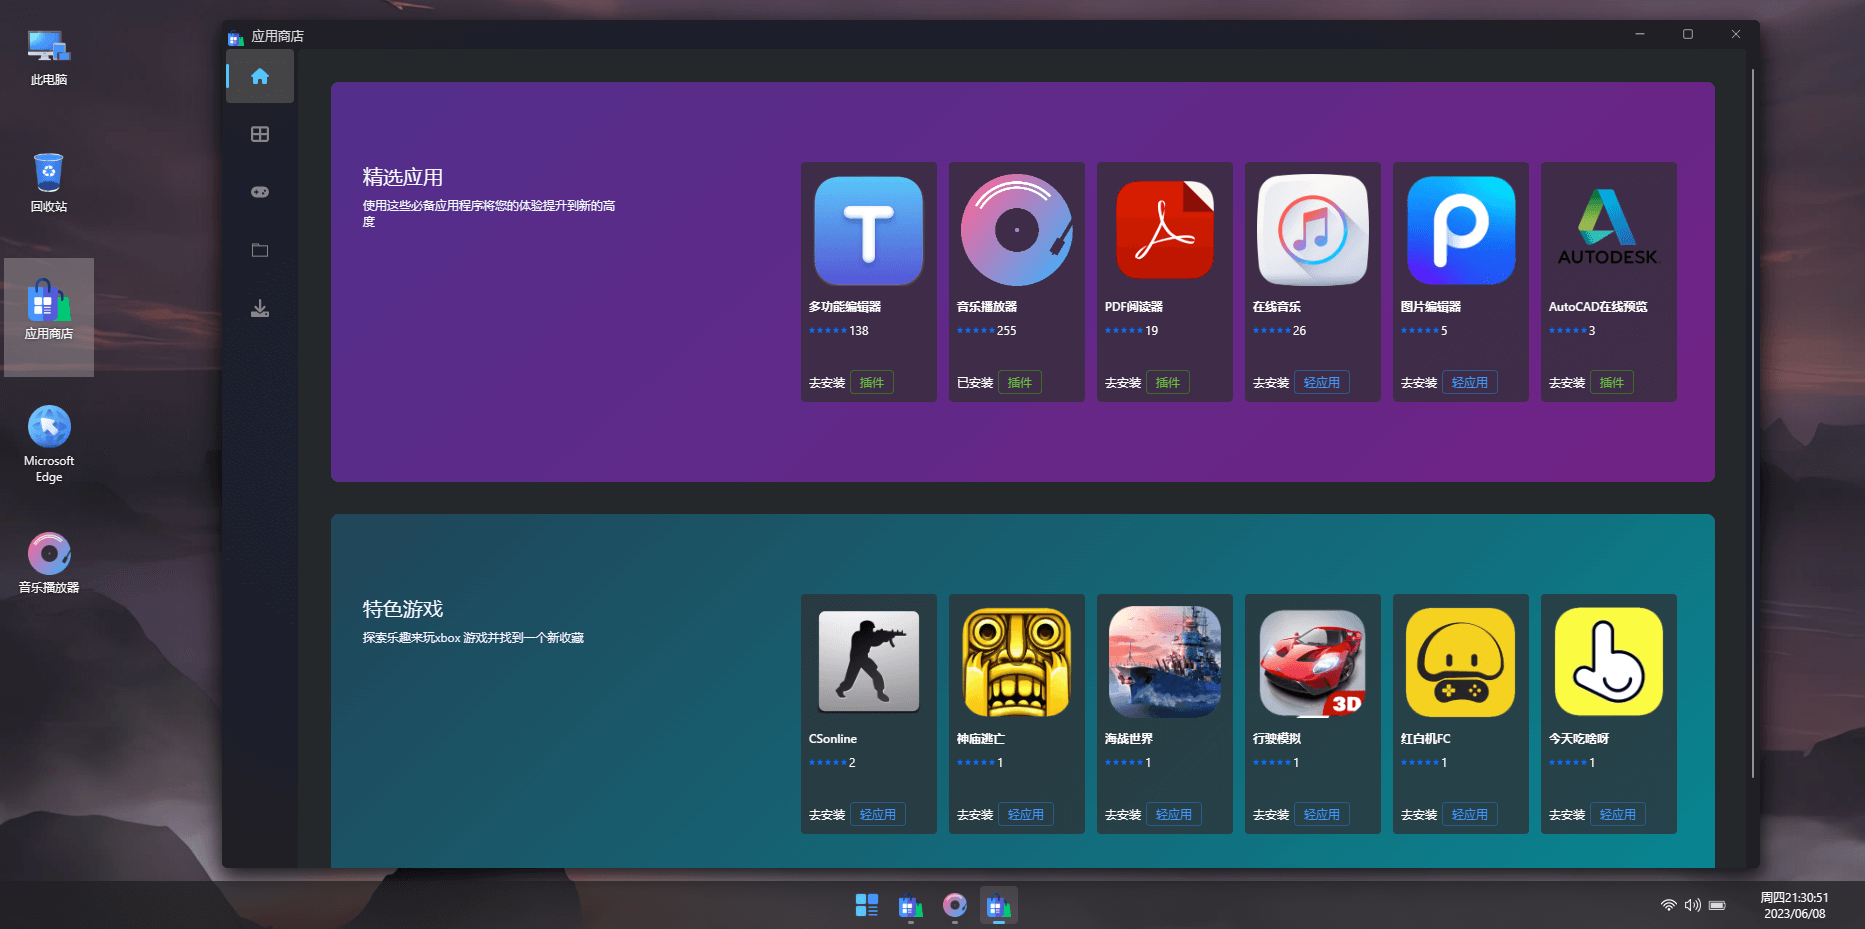The height and width of the screenshot is (929, 1865).
Task: Click 去安装 under 图片编辑器
Action: [1418, 383]
